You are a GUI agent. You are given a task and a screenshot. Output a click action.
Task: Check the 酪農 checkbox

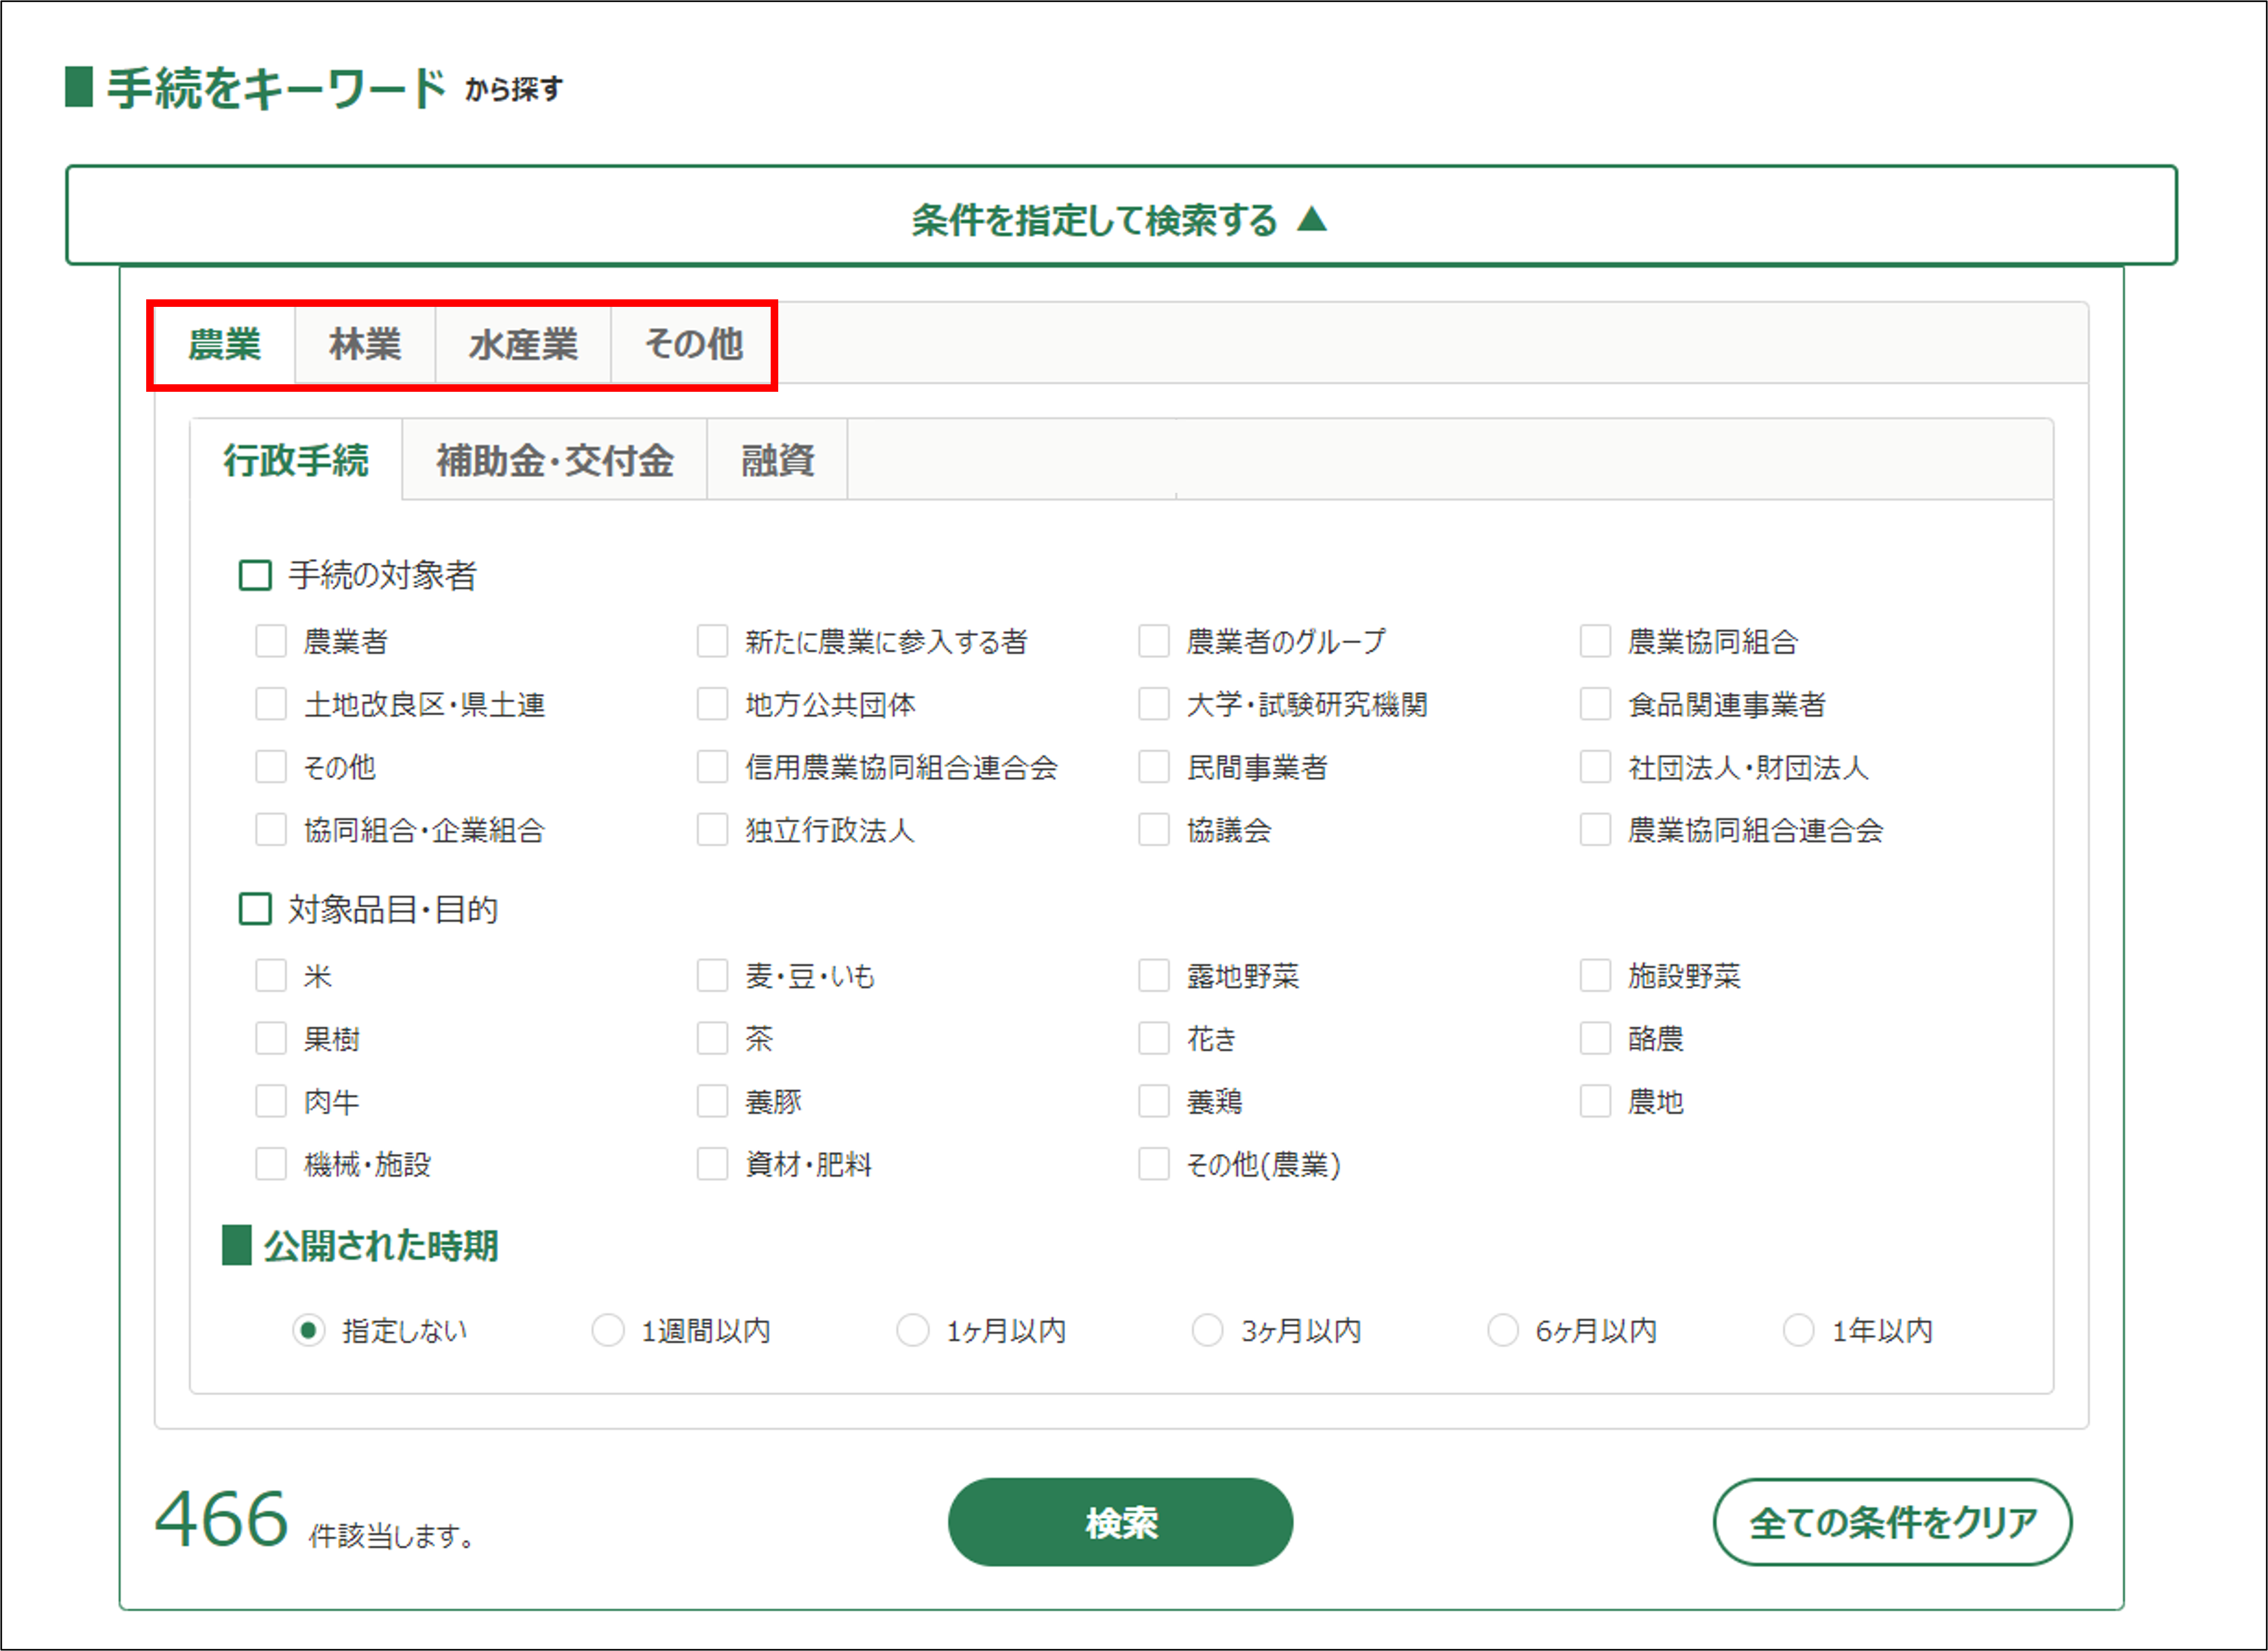pos(1595,1039)
